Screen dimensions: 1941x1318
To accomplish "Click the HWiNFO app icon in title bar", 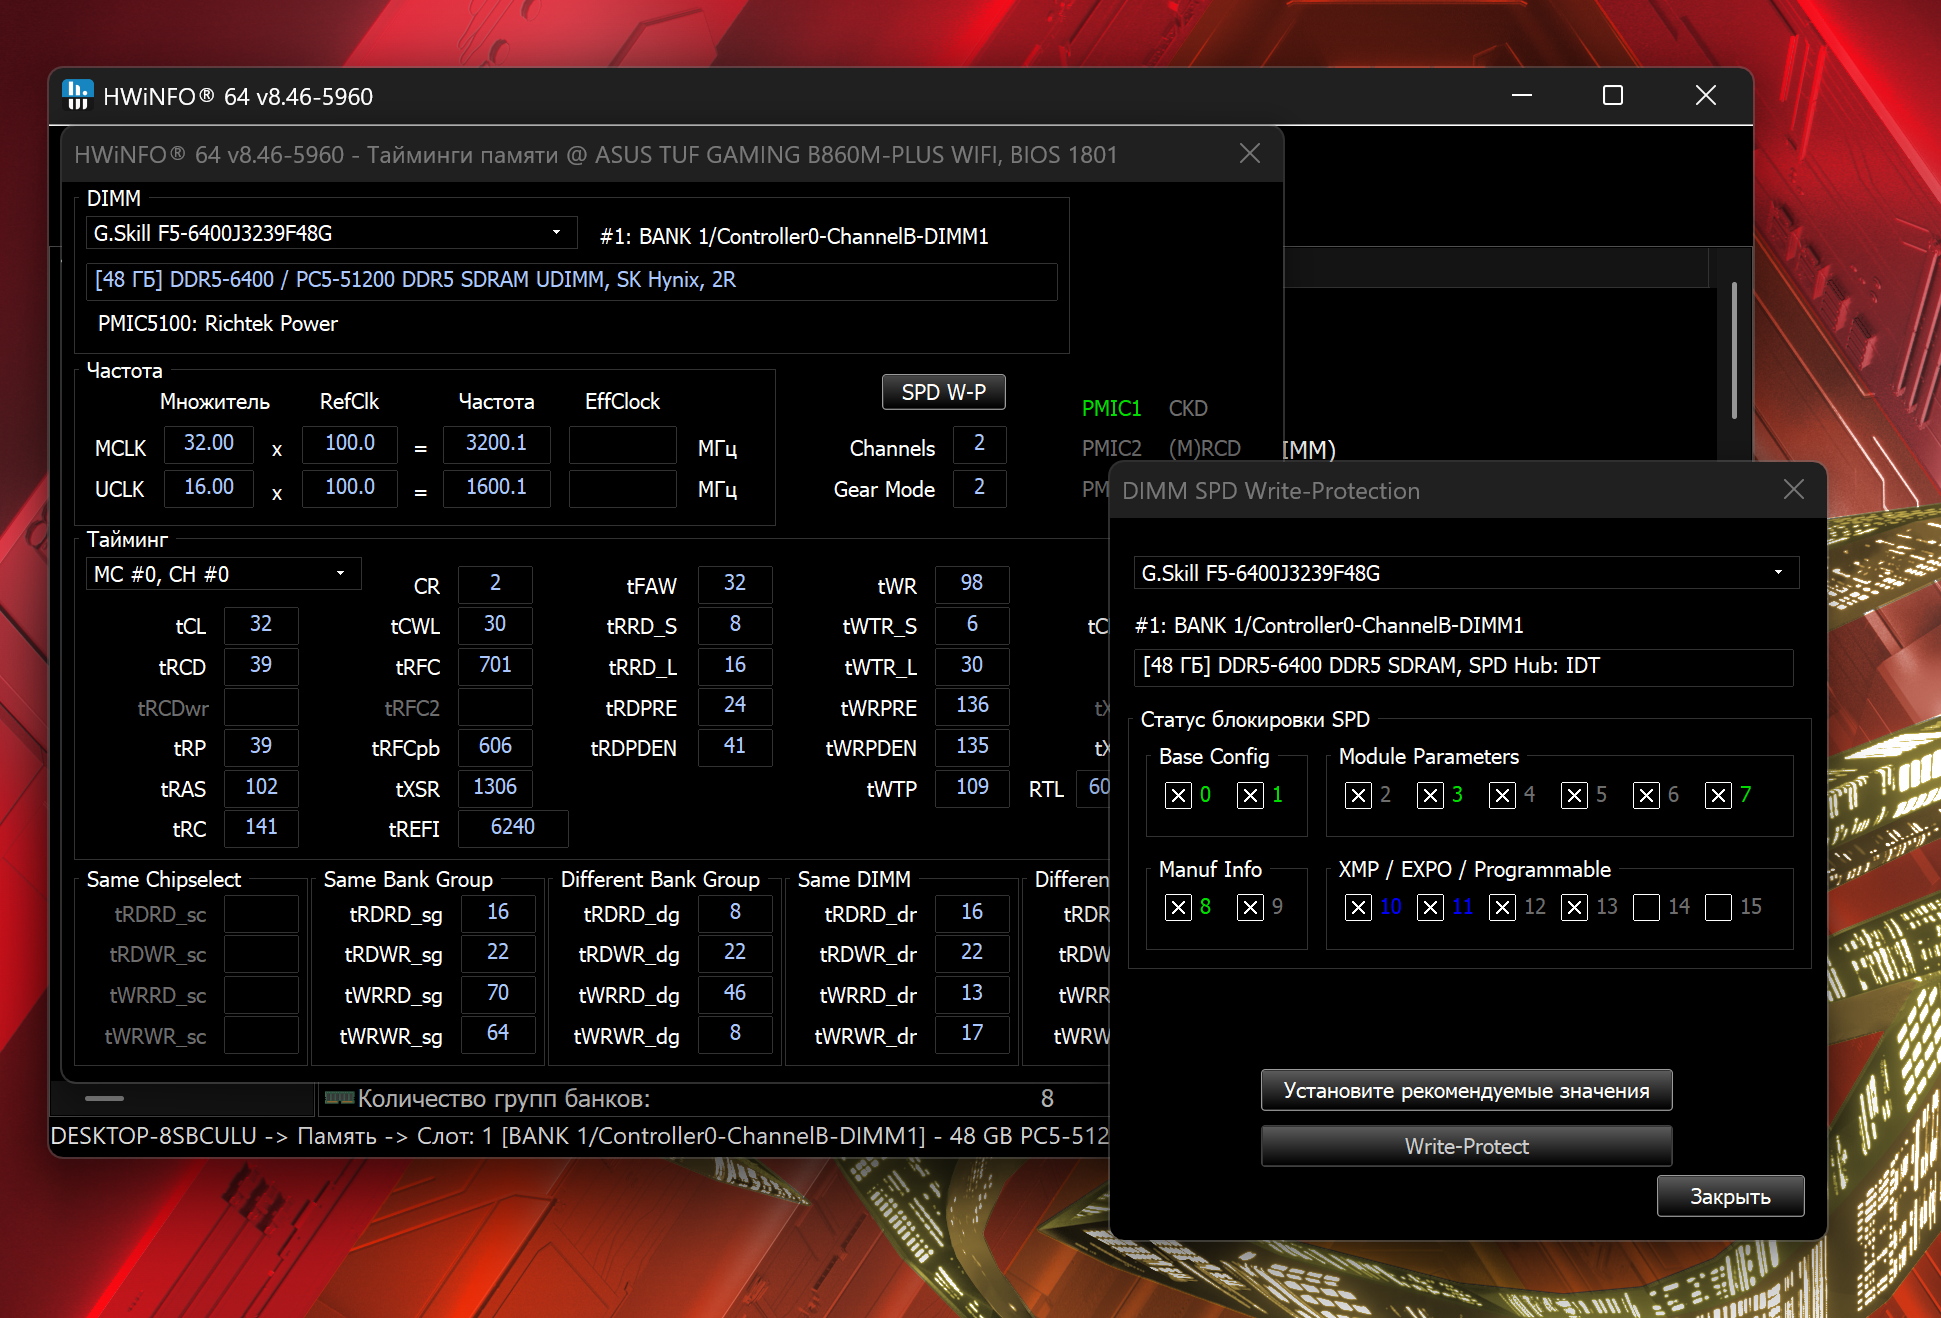I will (x=77, y=95).
